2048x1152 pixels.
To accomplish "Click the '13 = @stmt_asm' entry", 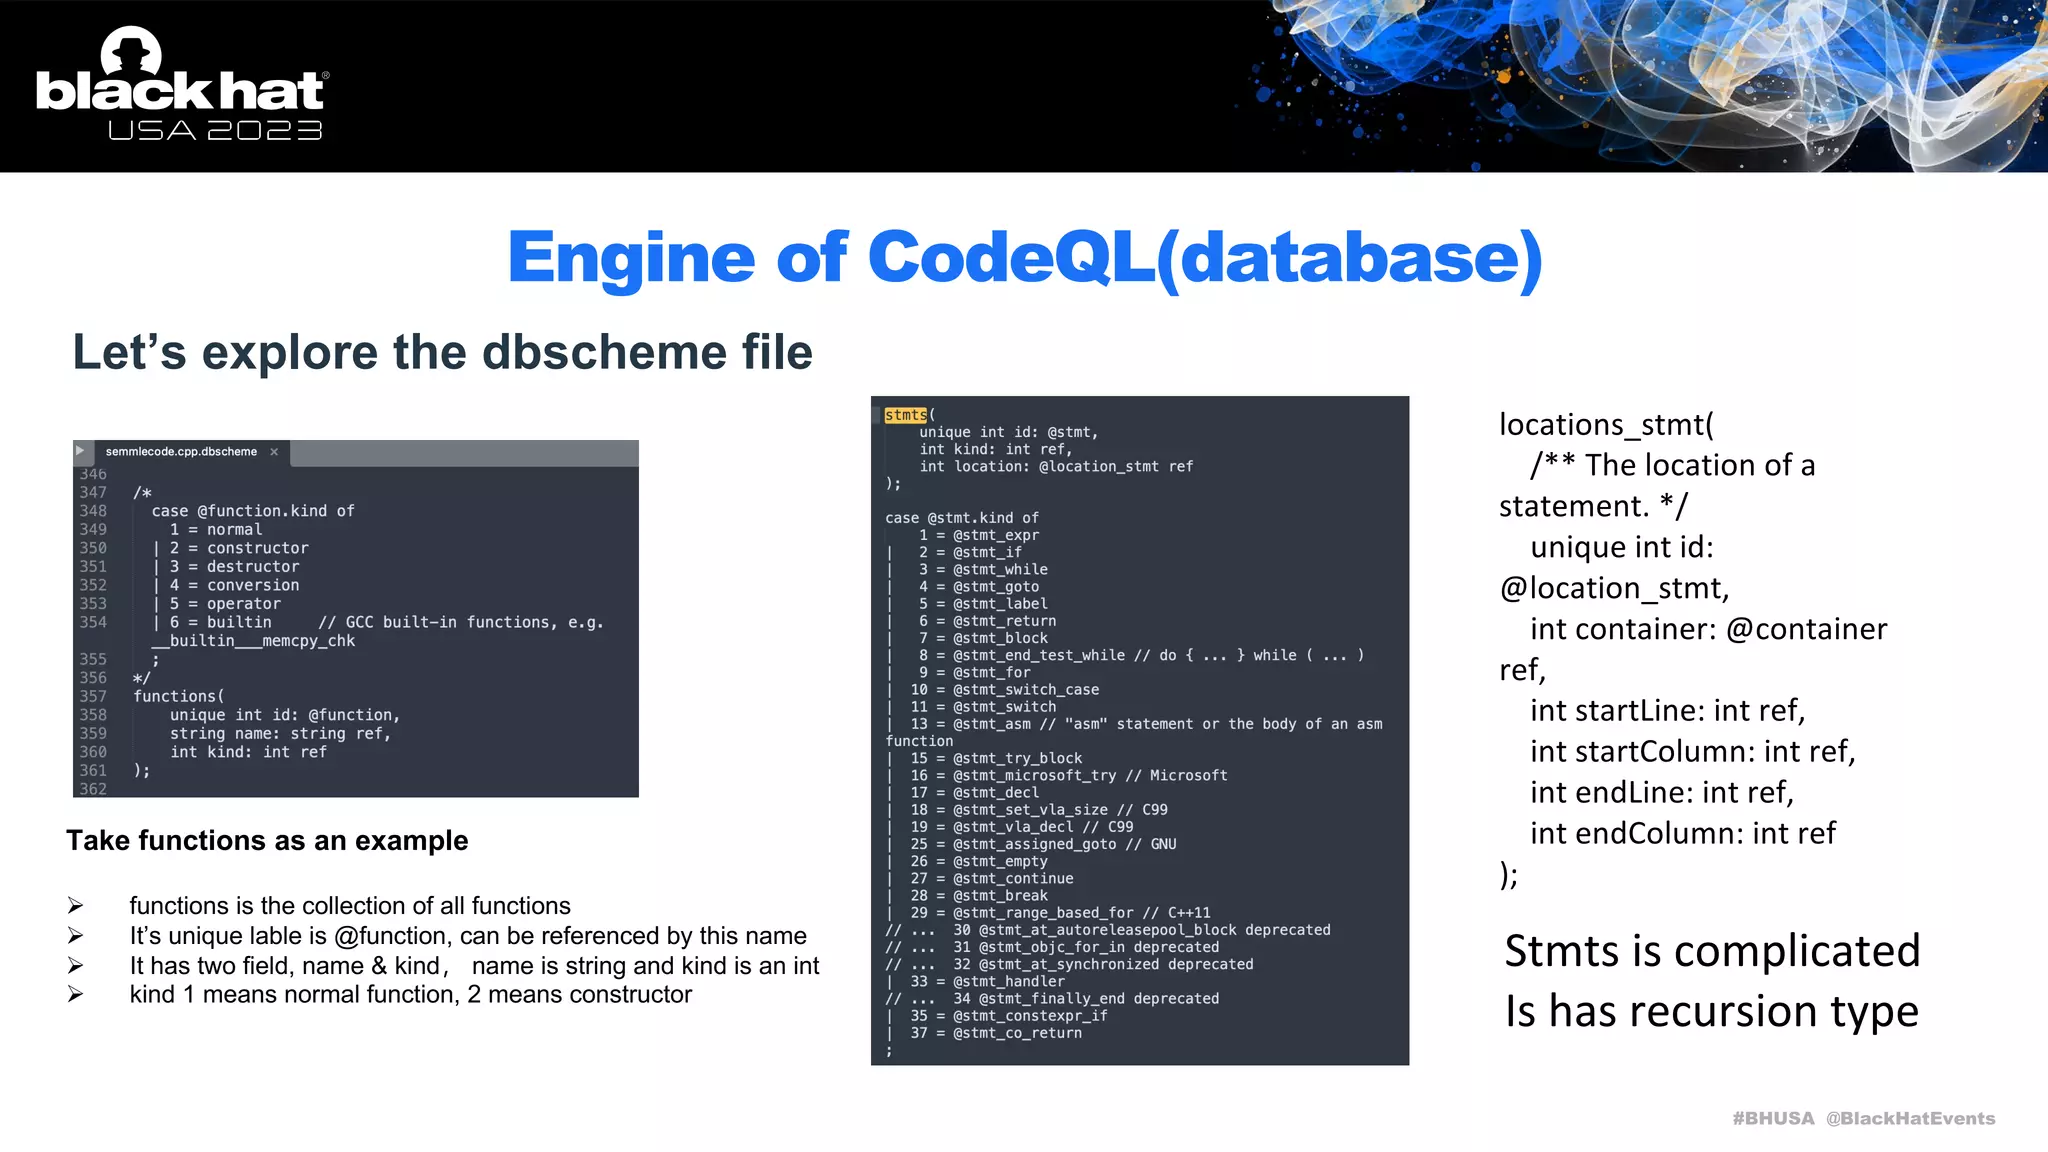I will [1146, 724].
